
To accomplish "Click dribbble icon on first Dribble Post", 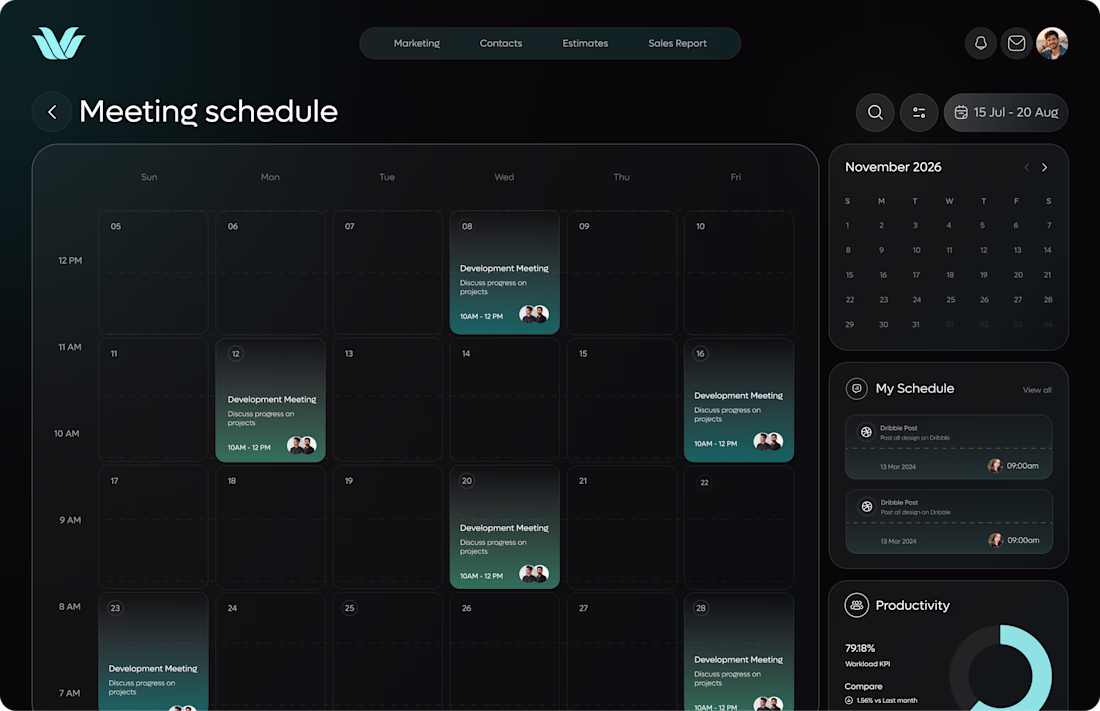I will (x=866, y=432).
